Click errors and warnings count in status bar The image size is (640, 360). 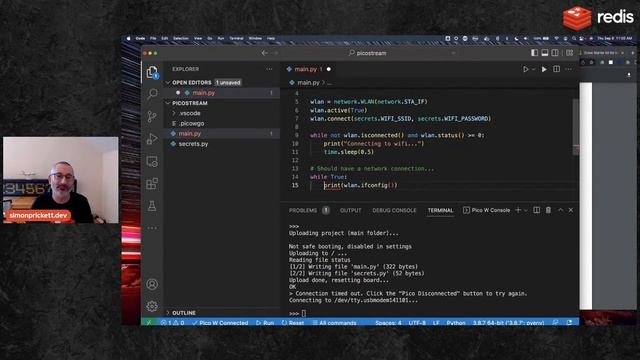click(x=172, y=322)
